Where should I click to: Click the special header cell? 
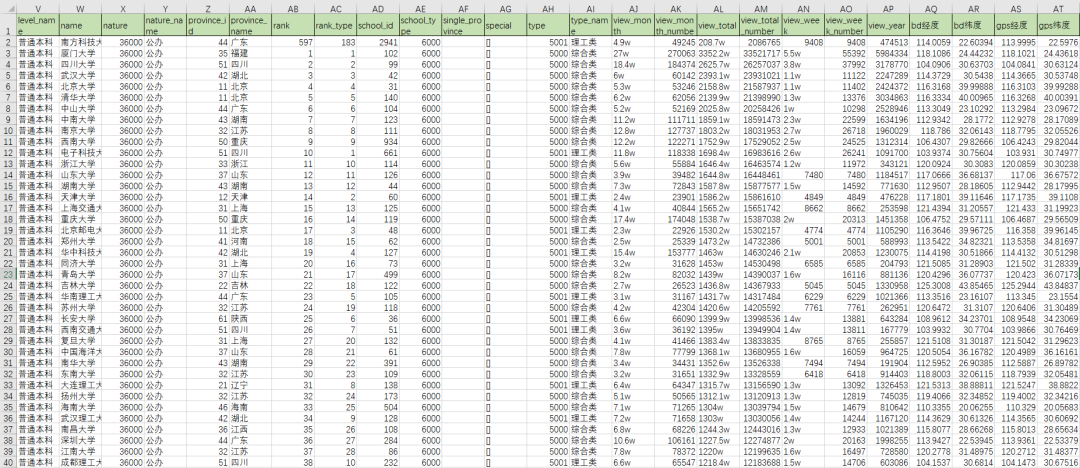(505, 25)
